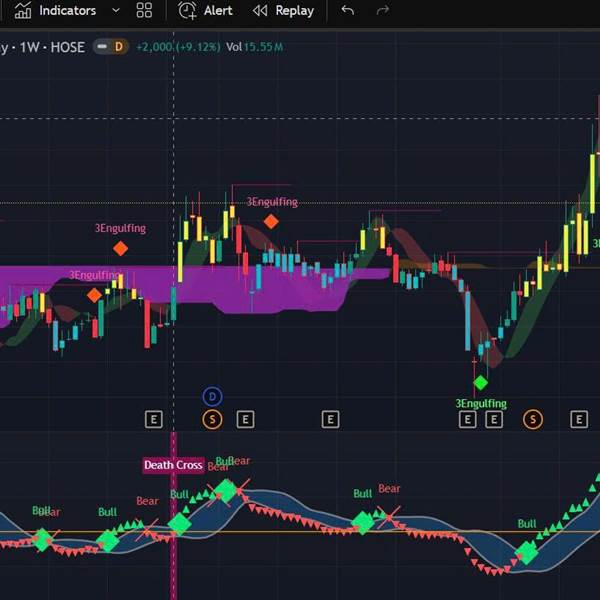Open the earnings E marker in middle of chart
Image resolution: width=600 pixels, height=600 pixels.
(x=331, y=420)
